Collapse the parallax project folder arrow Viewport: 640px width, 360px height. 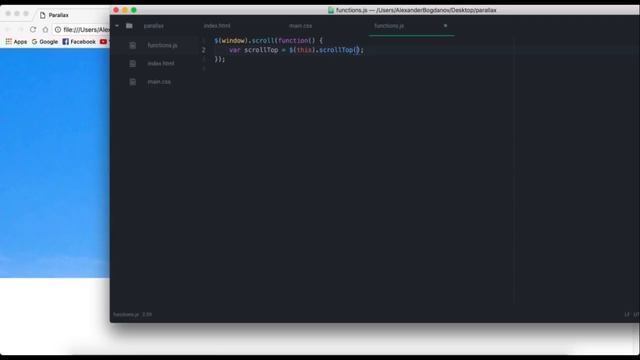(x=117, y=26)
